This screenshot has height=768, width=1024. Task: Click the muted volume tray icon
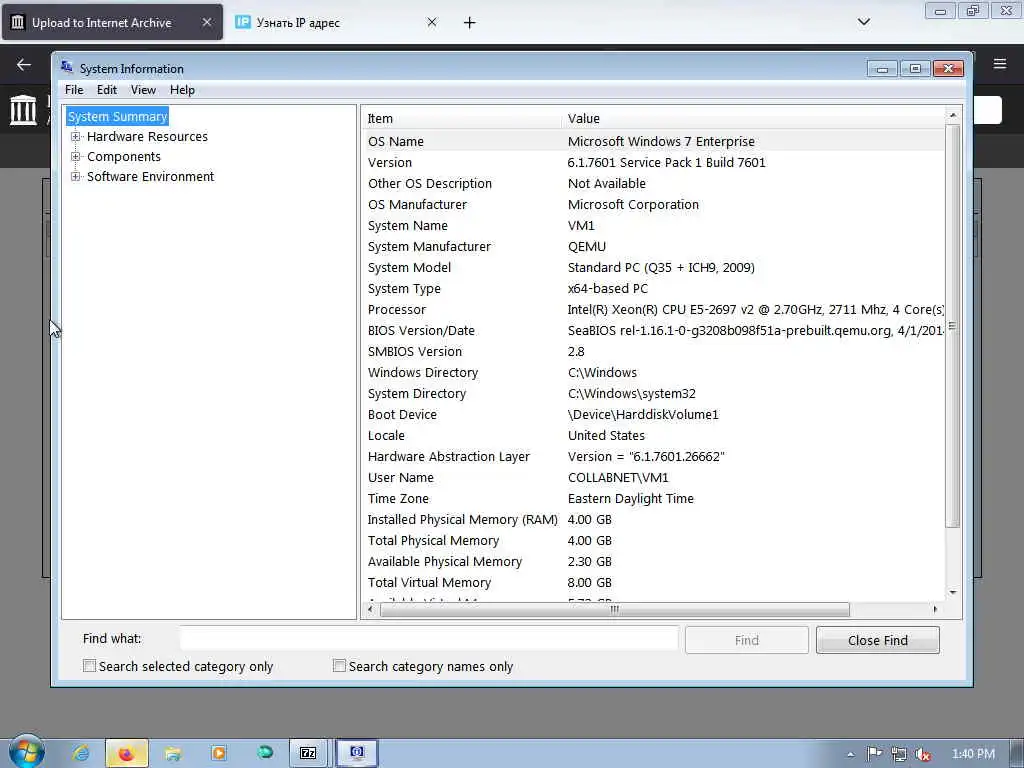[923, 754]
